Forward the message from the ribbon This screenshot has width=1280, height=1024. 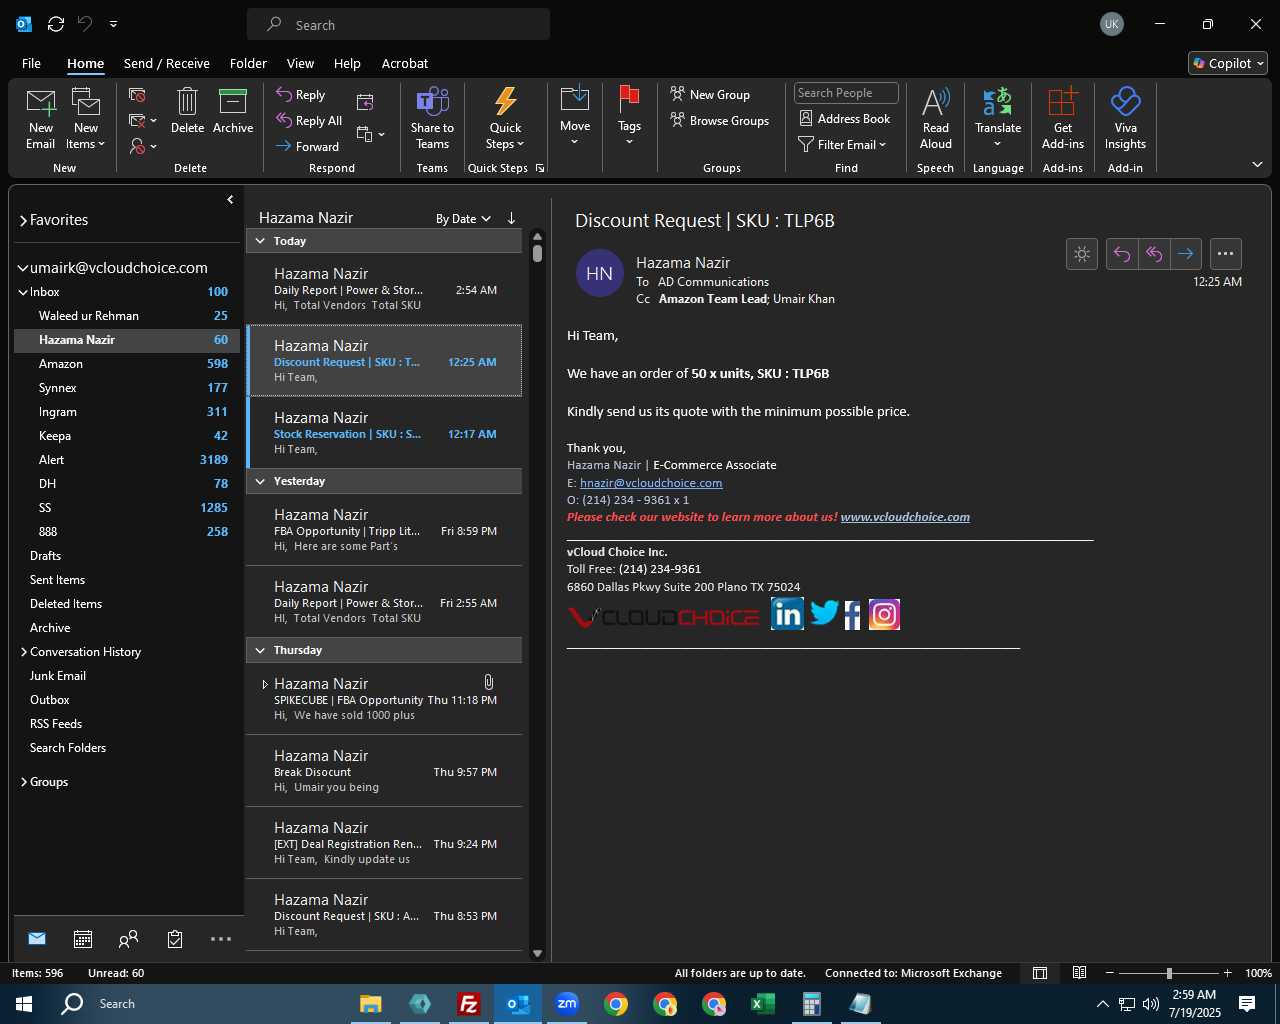(307, 147)
